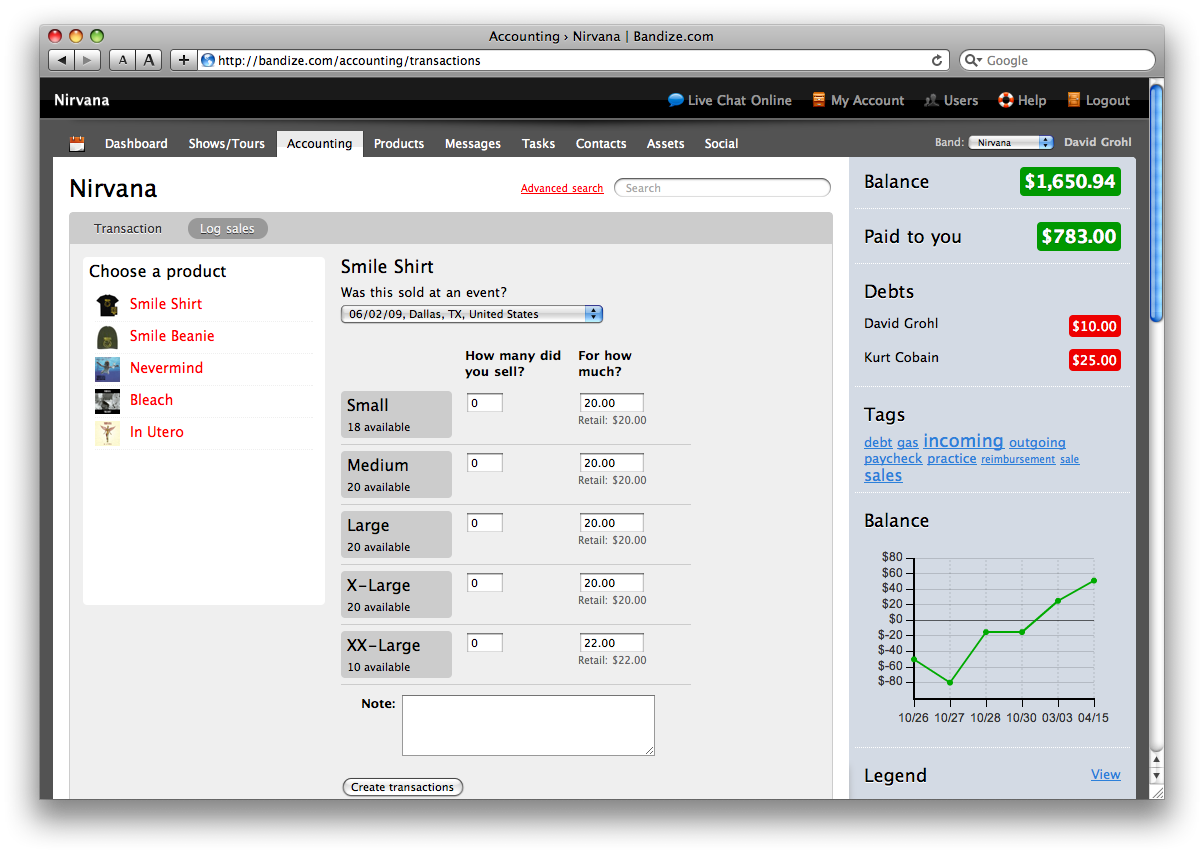Click the practice tag
The height and width of the screenshot is (854, 1204).
pos(952,459)
